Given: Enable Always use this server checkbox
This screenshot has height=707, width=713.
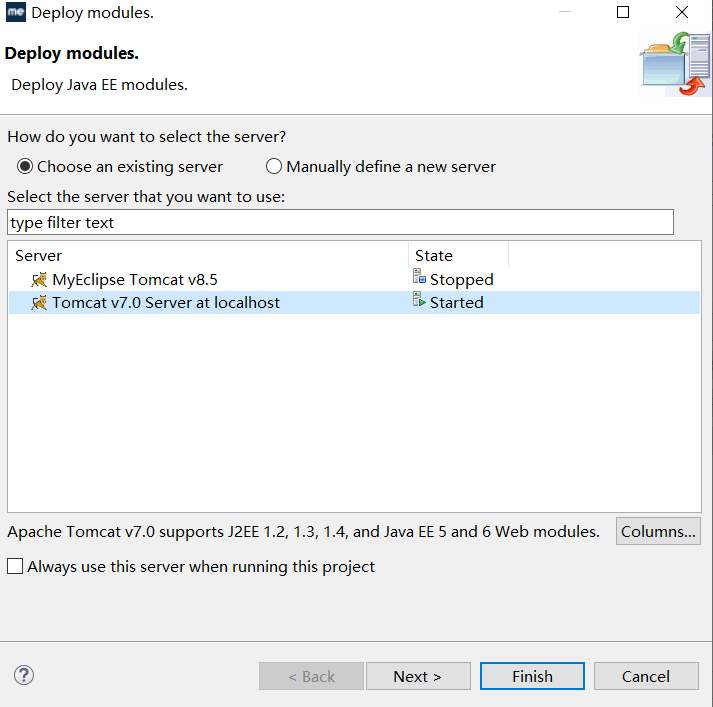Looking at the screenshot, I should click(15, 567).
